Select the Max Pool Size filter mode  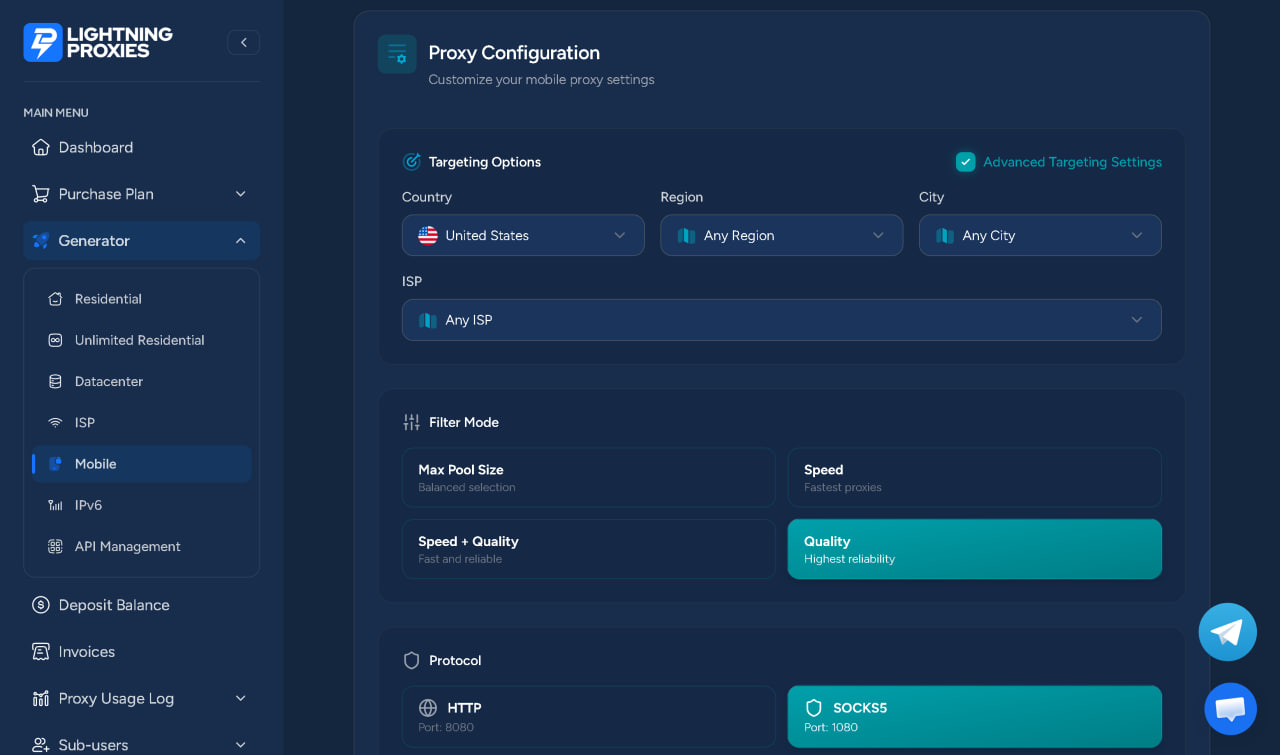pyautogui.click(x=589, y=478)
